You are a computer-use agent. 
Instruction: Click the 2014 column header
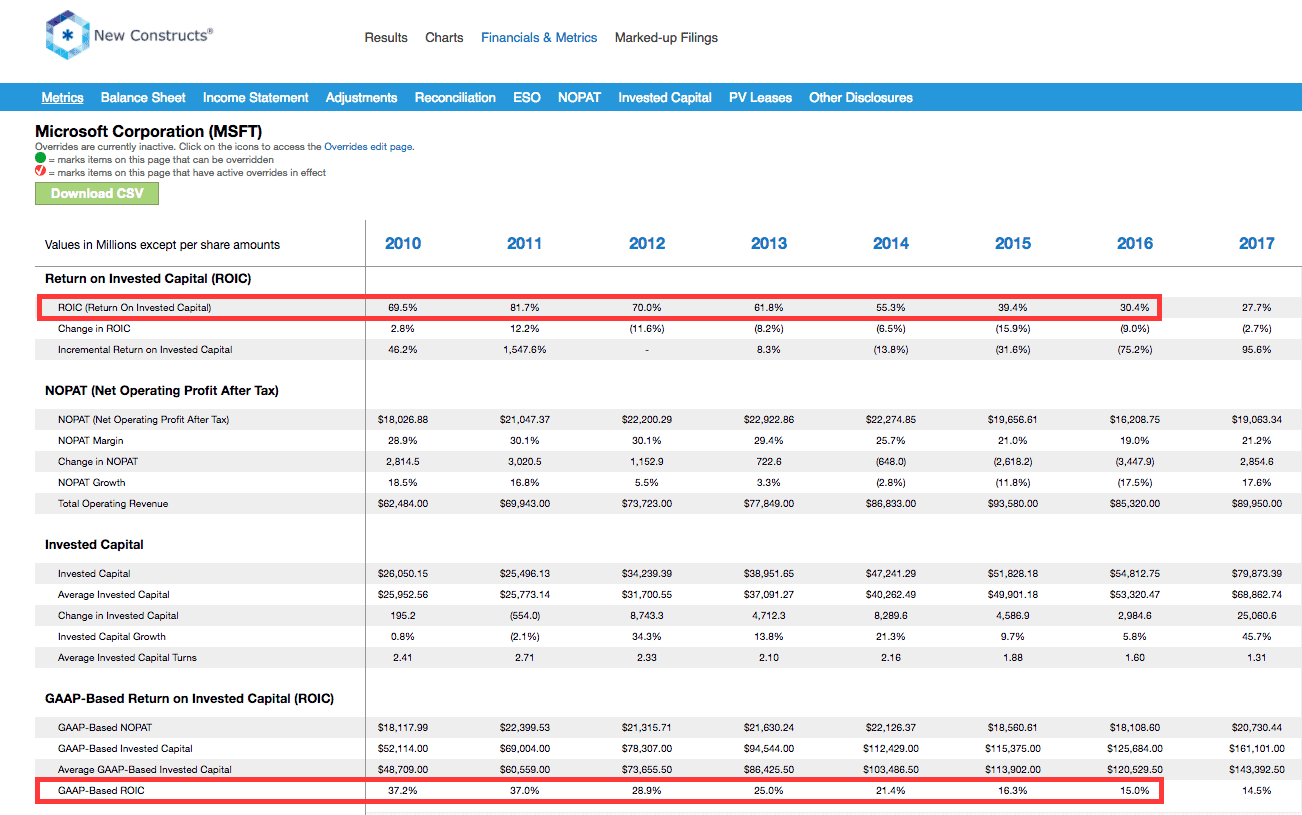tap(891, 243)
